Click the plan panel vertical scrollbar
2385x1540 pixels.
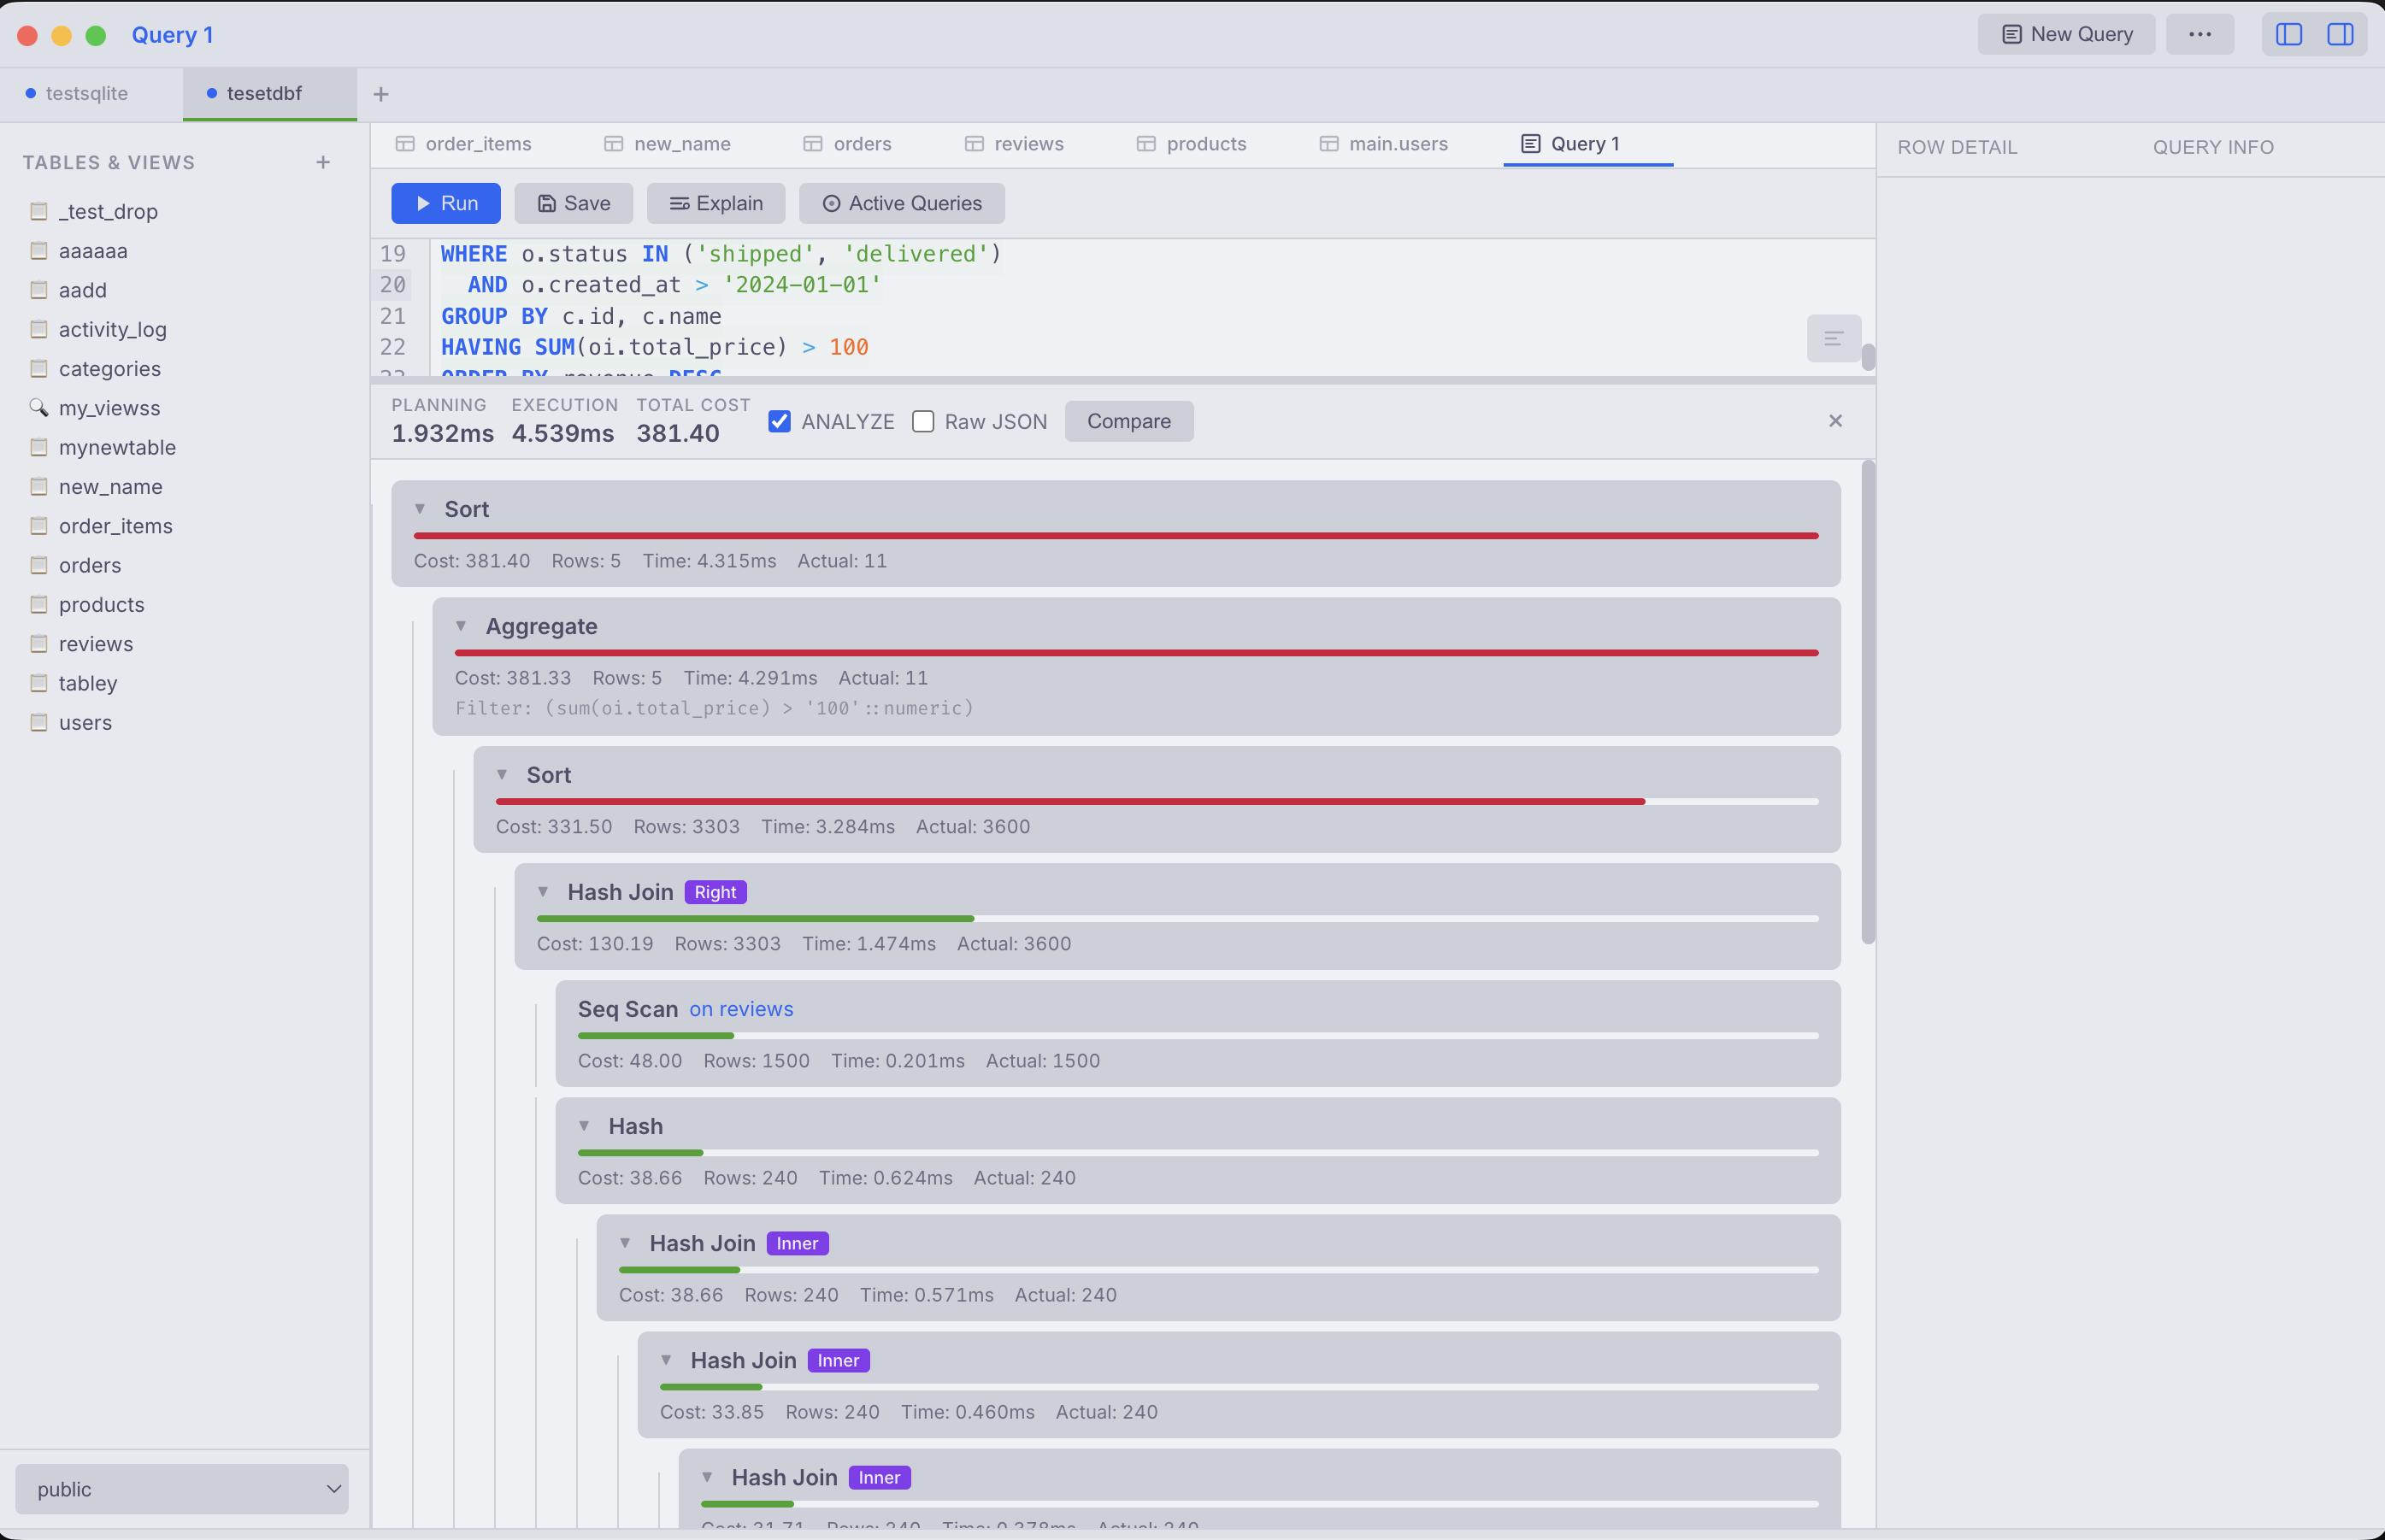(x=1867, y=702)
